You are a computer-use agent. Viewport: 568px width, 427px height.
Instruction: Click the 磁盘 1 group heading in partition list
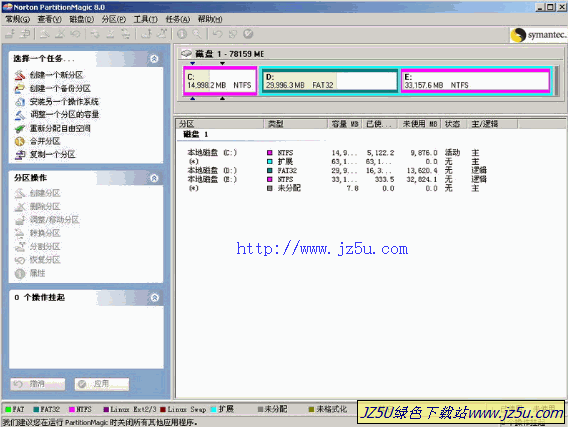click(196, 135)
